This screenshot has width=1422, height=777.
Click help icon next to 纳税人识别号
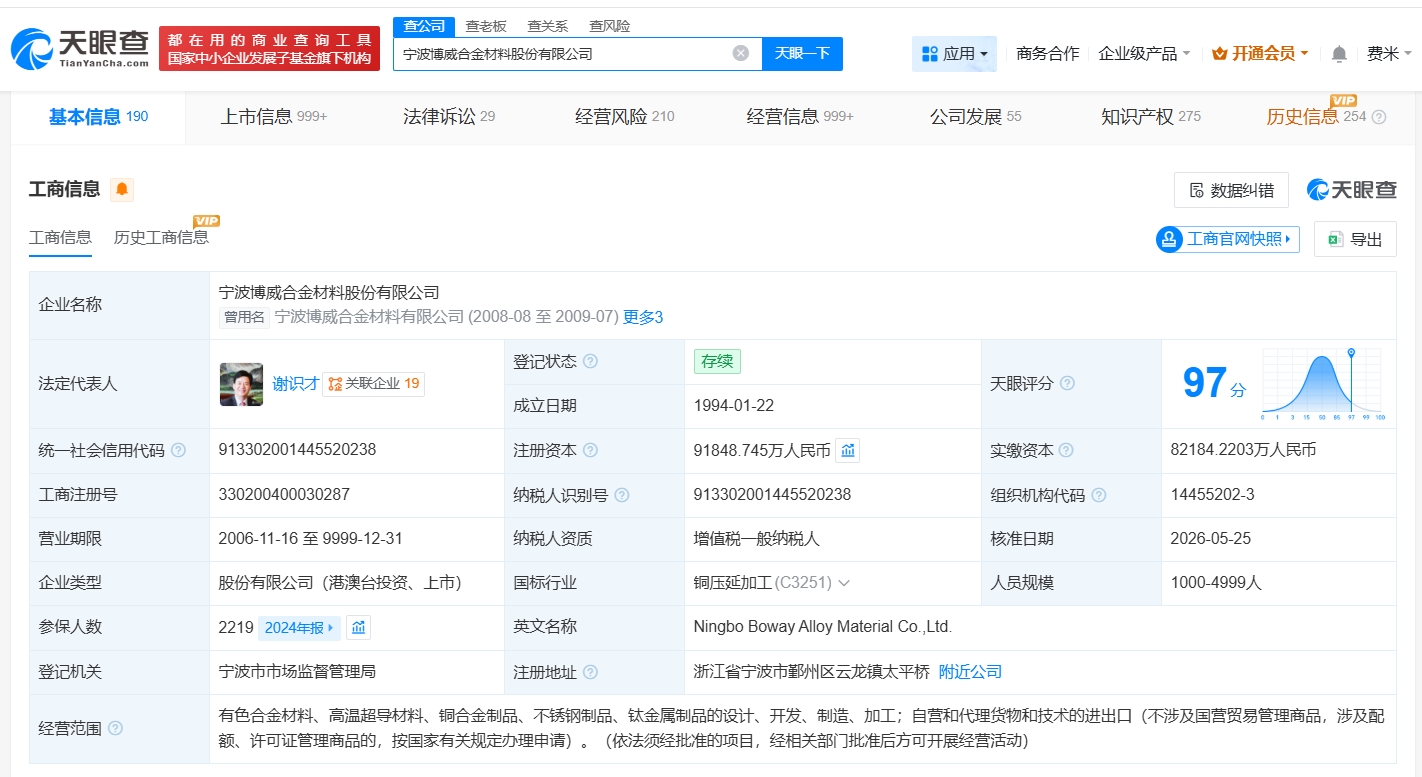[x=622, y=495]
